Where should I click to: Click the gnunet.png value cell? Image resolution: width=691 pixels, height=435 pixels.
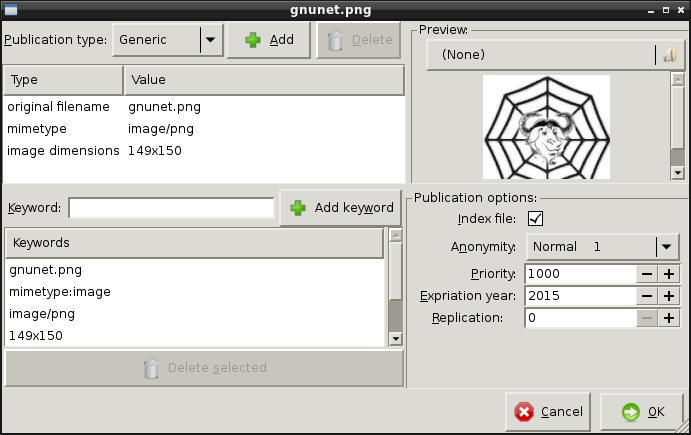[x=164, y=107]
